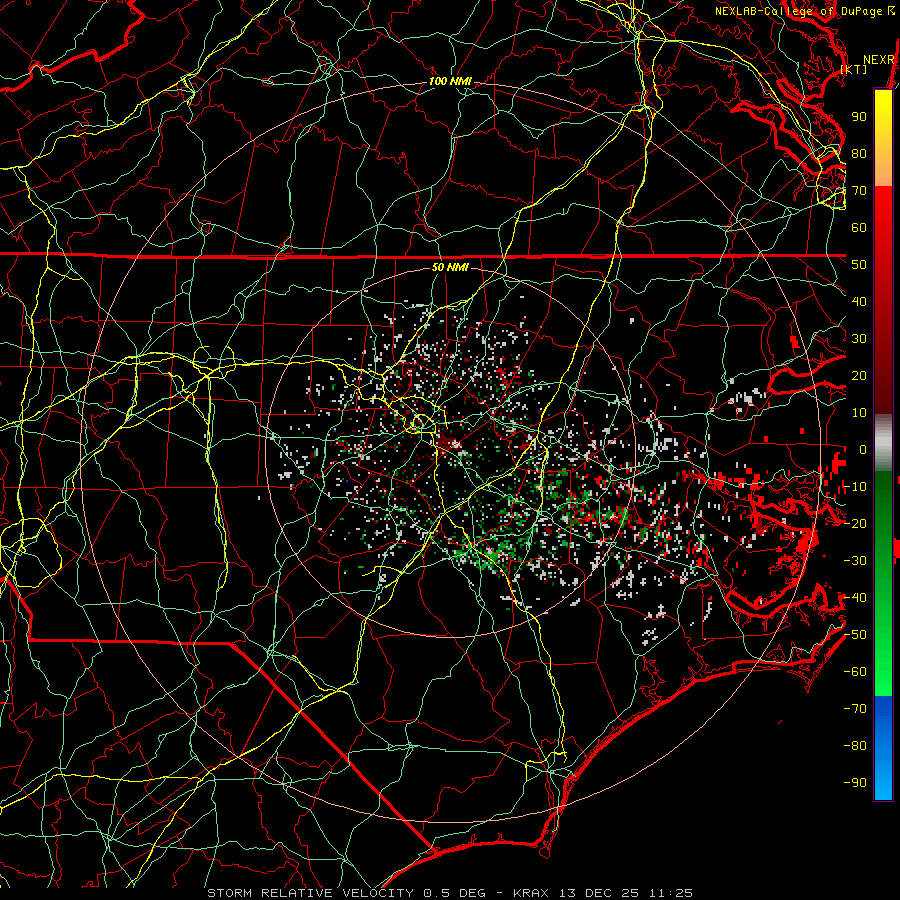Image resolution: width=900 pixels, height=900 pixels.
Task: Select the -40 value on velocity scale
Action: (855, 598)
